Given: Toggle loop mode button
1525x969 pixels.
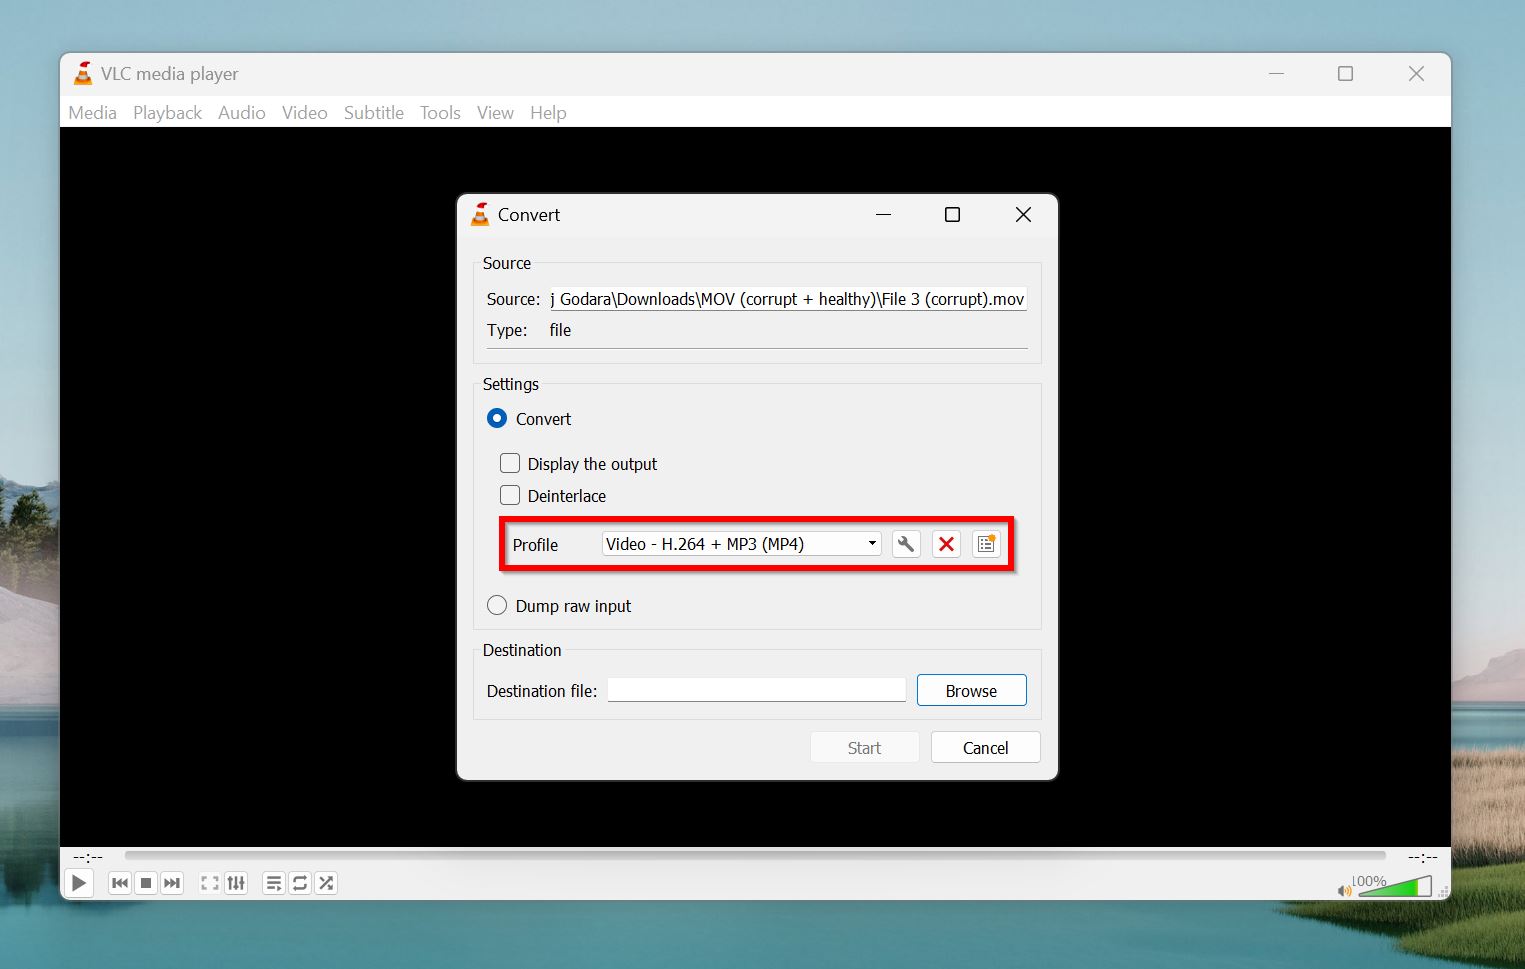Looking at the screenshot, I should 300,883.
